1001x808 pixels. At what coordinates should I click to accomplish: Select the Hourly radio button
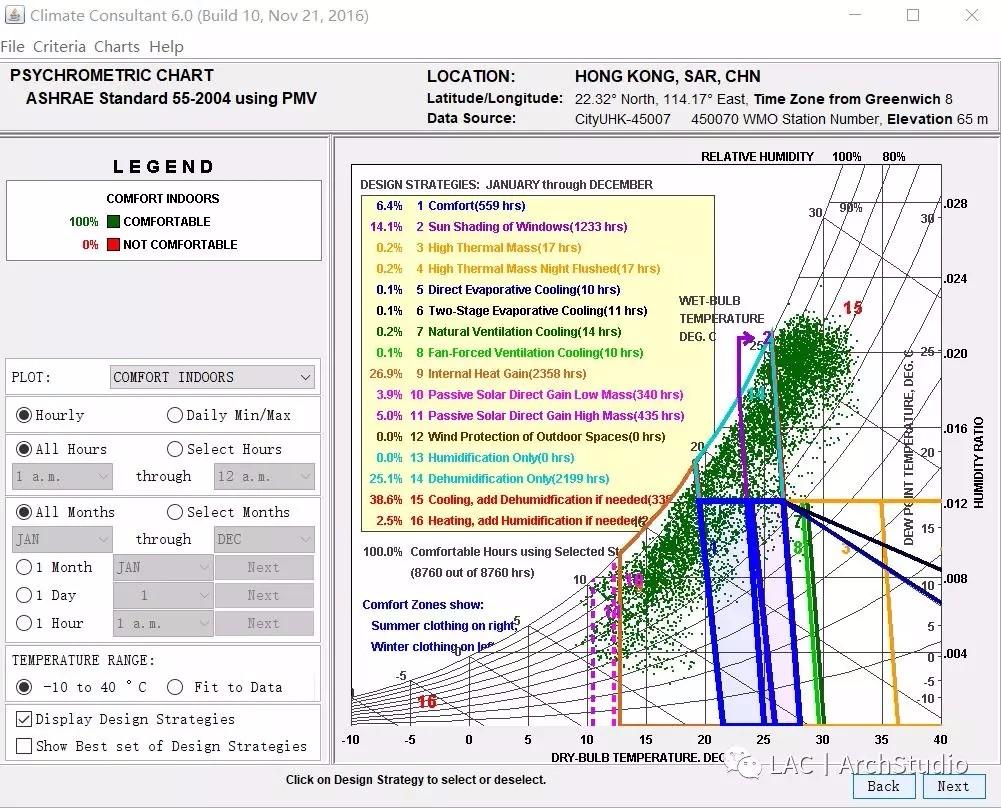pos(24,415)
